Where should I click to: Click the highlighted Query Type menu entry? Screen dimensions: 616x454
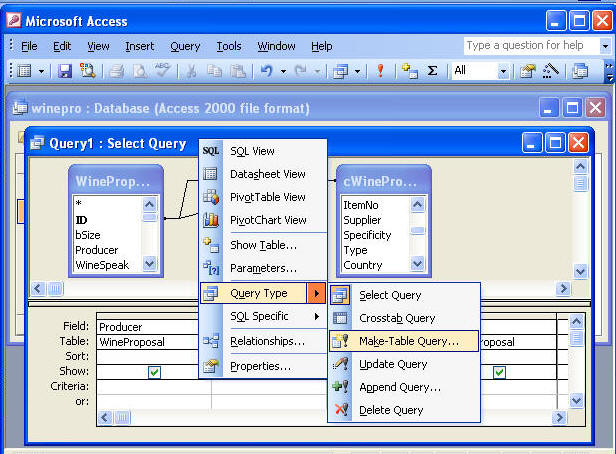click(x=263, y=293)
